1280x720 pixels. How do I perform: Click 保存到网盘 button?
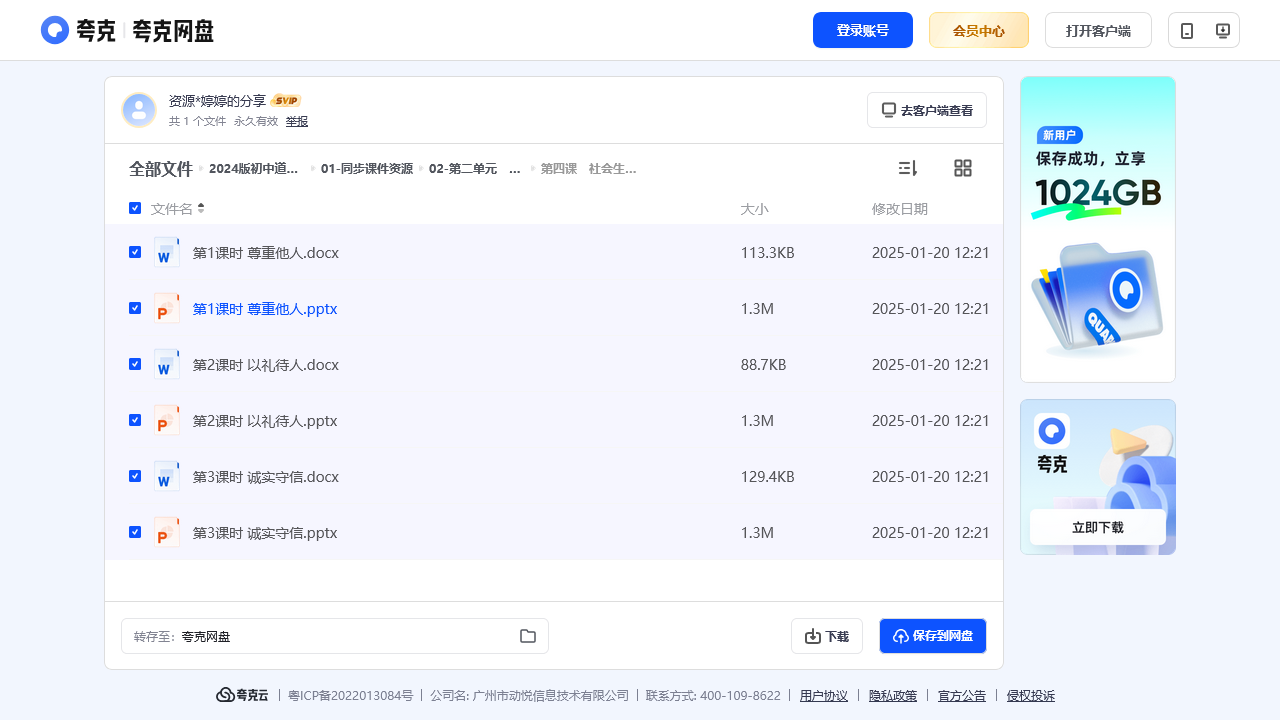point(933,636)
